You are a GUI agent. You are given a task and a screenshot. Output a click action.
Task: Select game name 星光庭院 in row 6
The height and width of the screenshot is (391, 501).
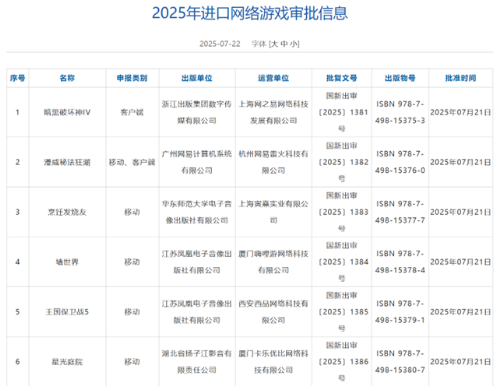click(67, 362)
